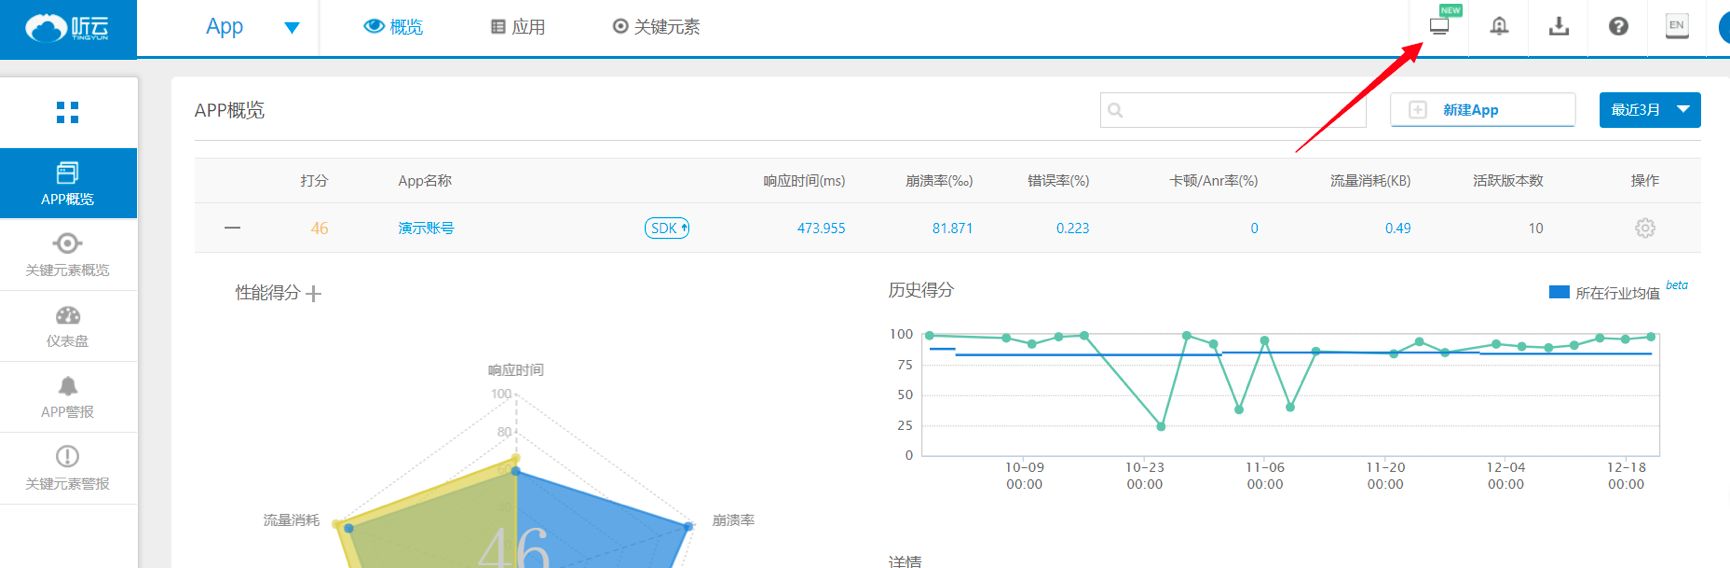
Task: Click the crash rate value 81.871
Action: coord(952,228)
